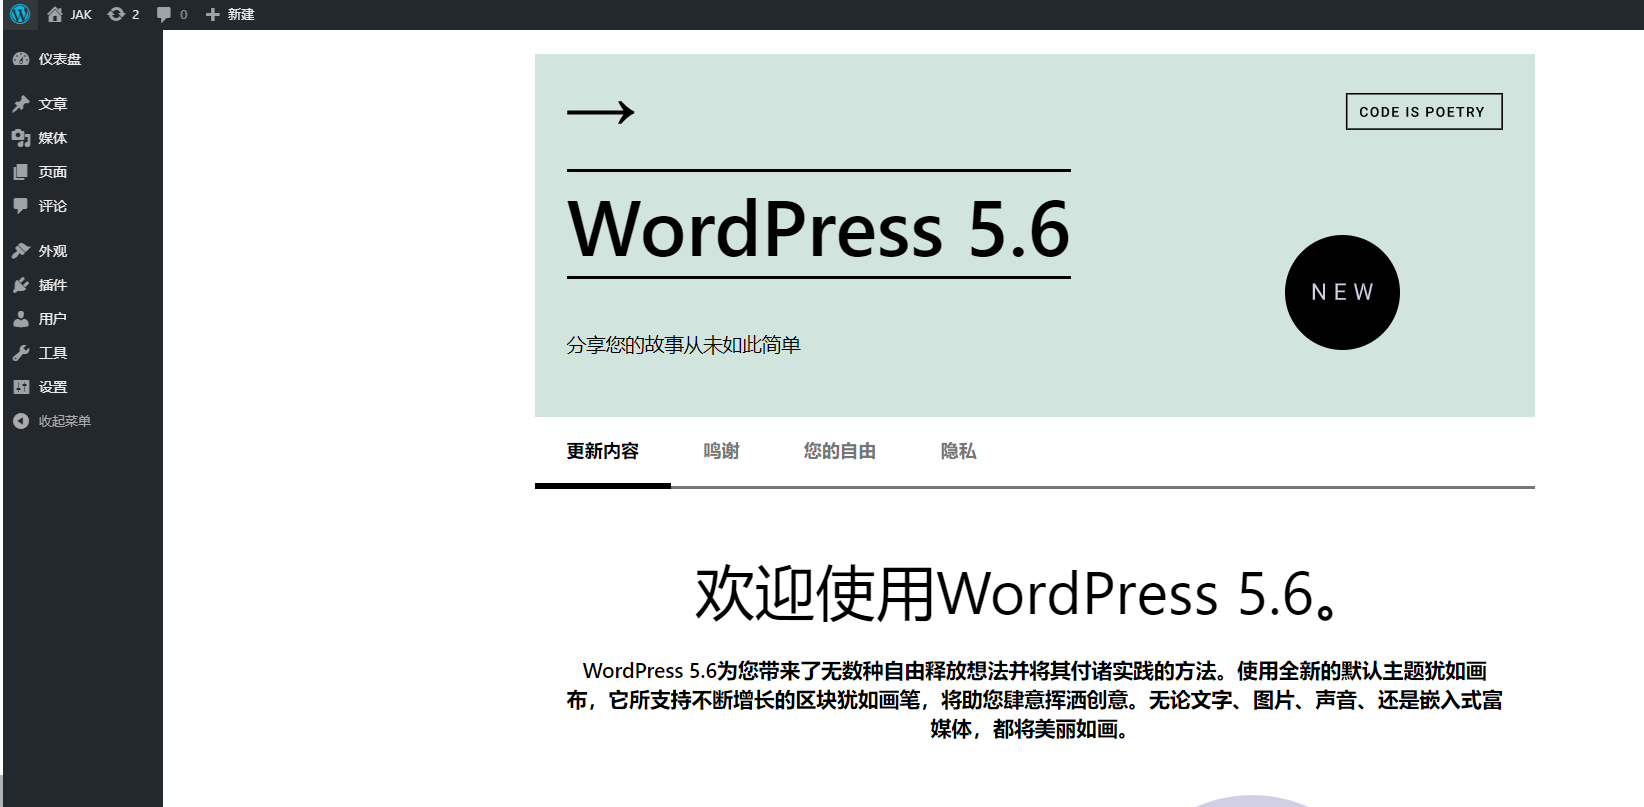The height and width of the screenshot is (807, 1644).
Task: Open the comments bubble icon in admin bar
Action: coord(164,14)
